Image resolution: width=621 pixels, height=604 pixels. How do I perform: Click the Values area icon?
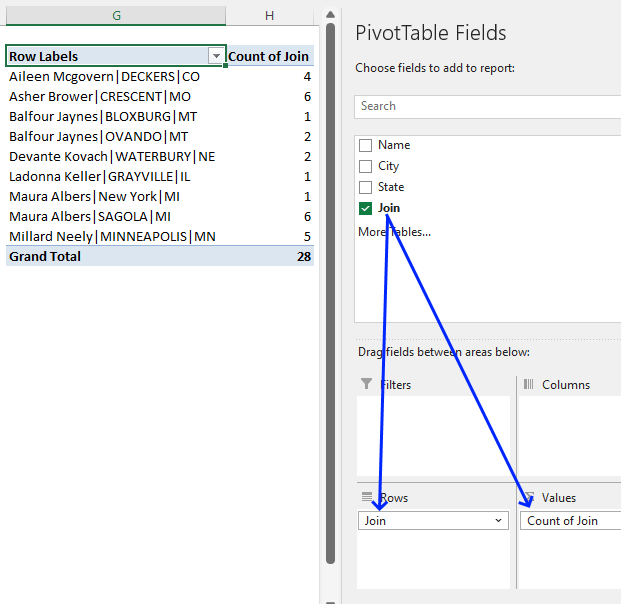coord(529,497)
